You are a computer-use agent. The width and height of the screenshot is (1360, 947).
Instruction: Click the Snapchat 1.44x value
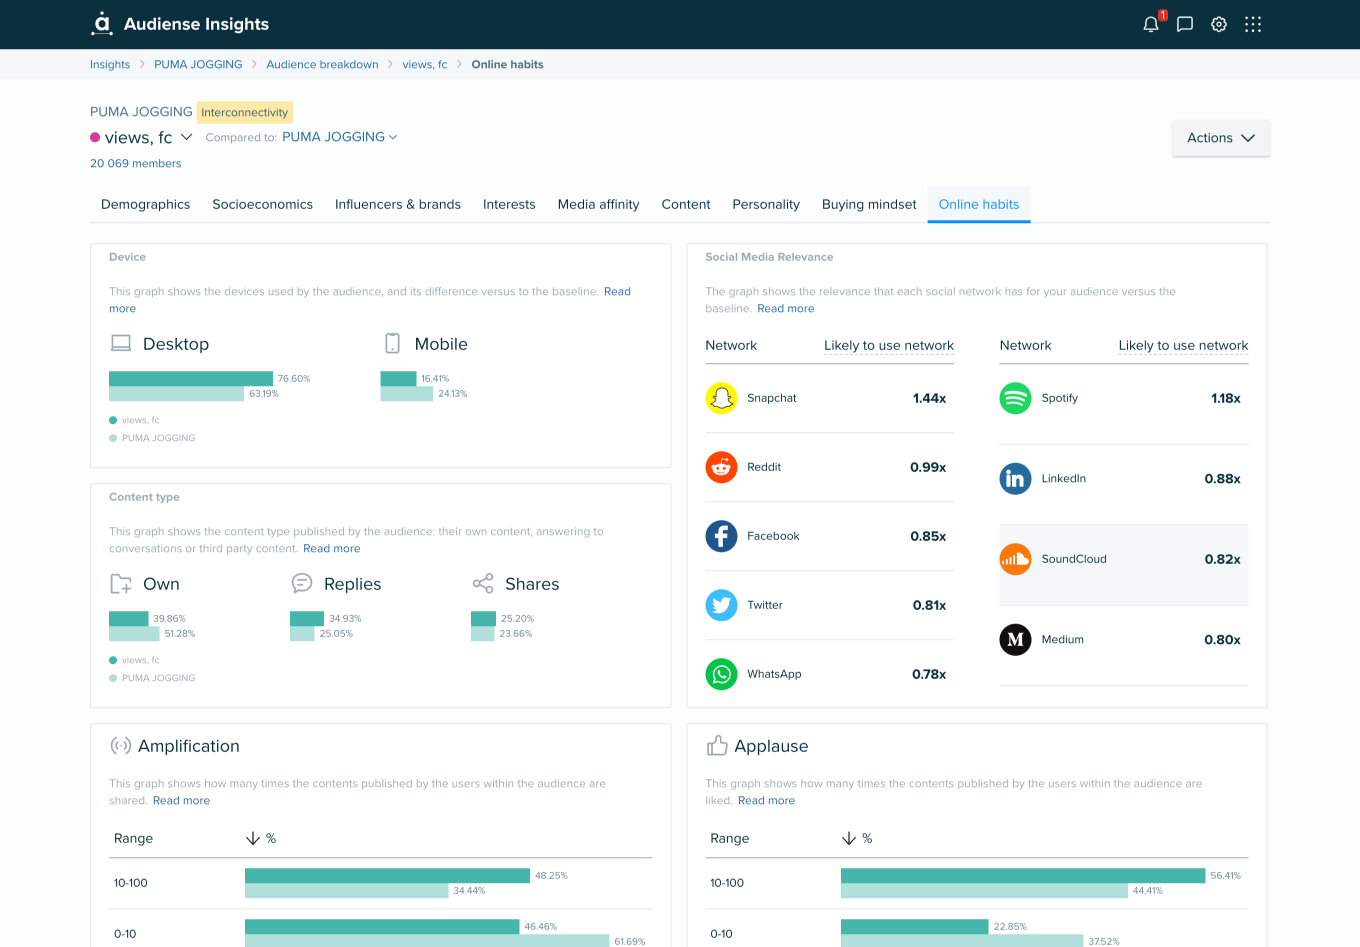(929, 398)
